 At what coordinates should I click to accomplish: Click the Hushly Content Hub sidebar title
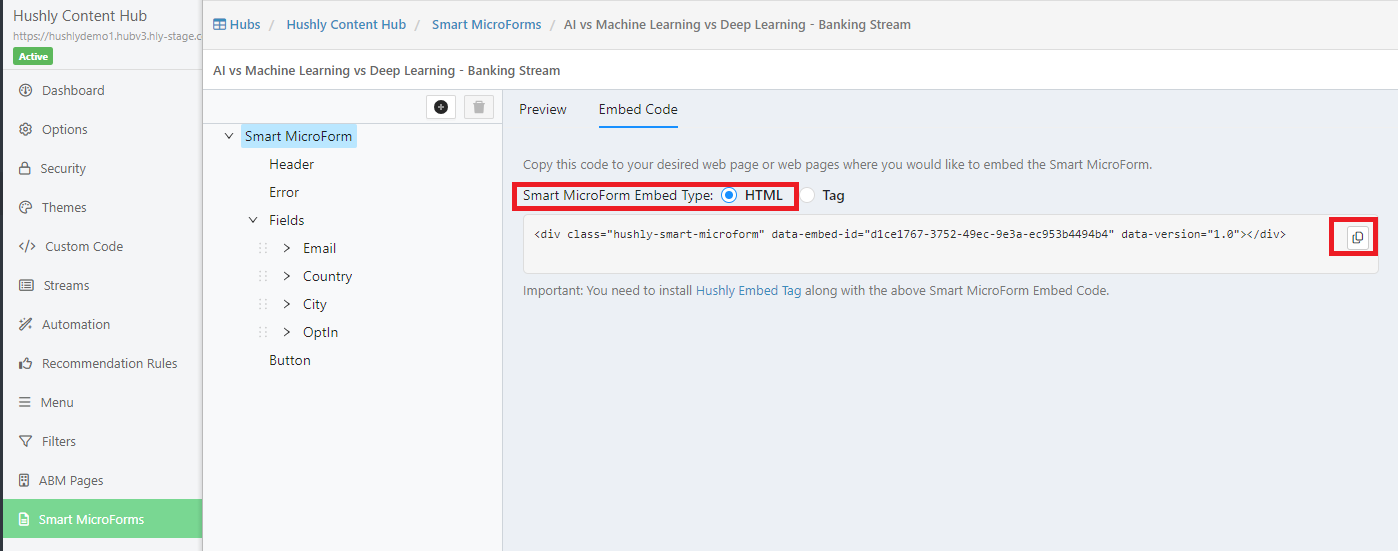click(80, 16)
